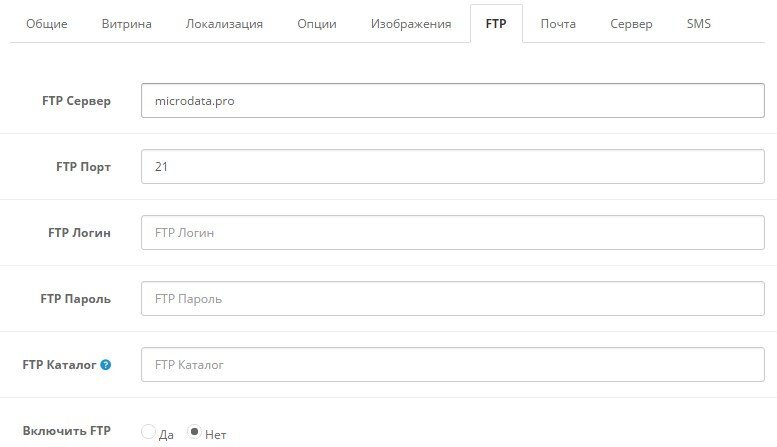Select the active FTP tab
Screen dimensions: 777x447
(x=496, y=24)
